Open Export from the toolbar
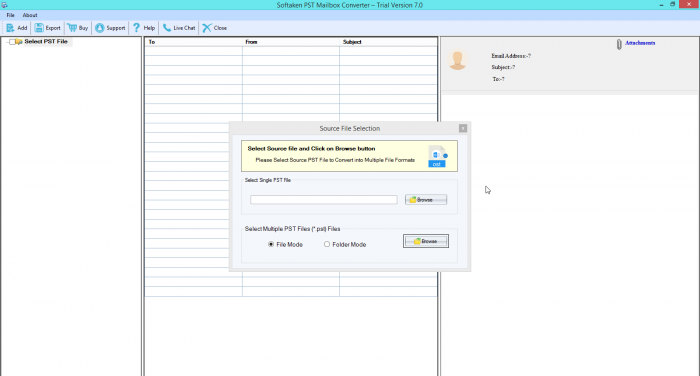700x376 pixels. [x=47, y=28]
